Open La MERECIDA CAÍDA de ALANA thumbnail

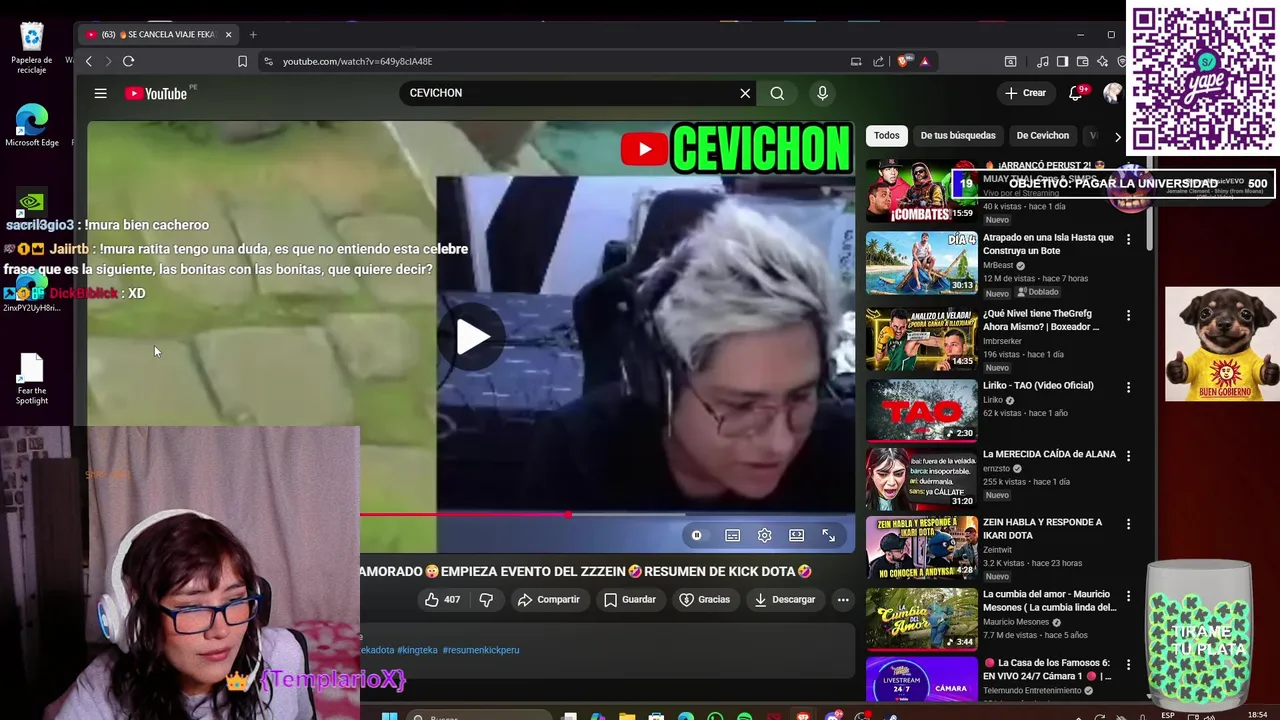coord(921,478)
